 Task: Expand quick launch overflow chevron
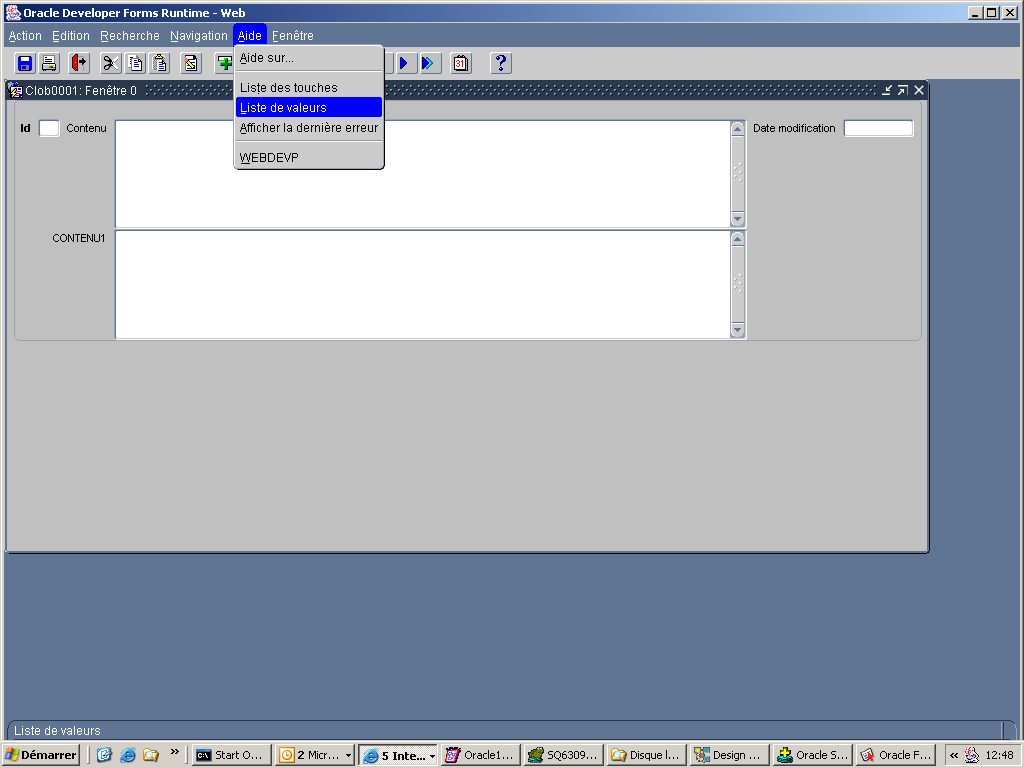174,752
